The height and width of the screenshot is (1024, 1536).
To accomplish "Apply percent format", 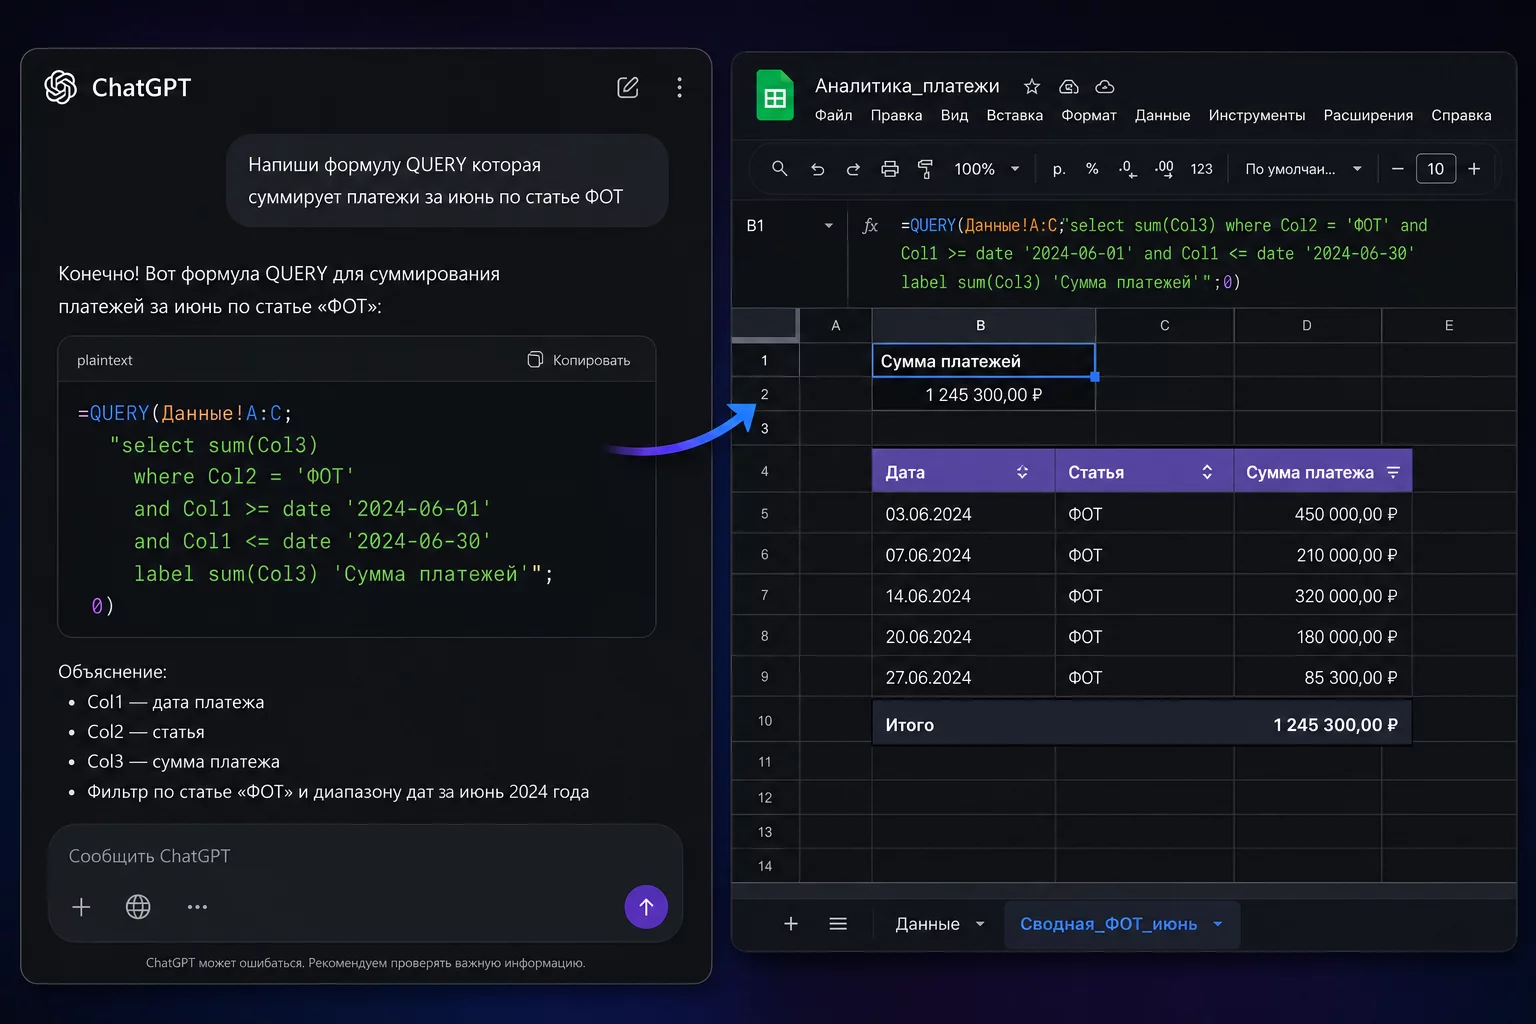I will 1092,169.
